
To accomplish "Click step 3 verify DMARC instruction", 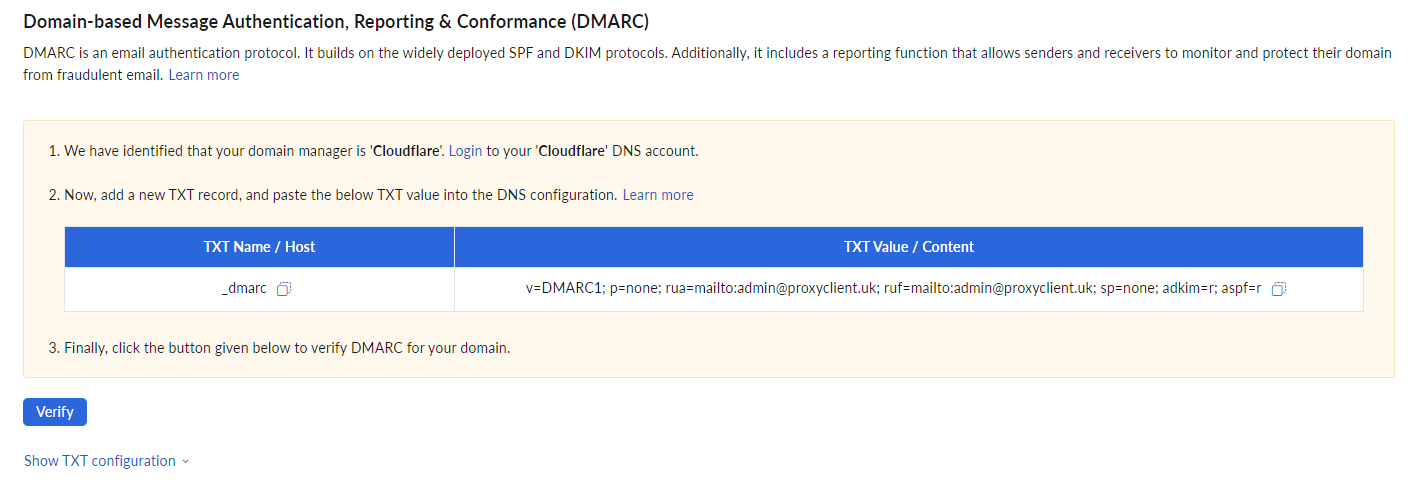I will [x=280, y=349].
